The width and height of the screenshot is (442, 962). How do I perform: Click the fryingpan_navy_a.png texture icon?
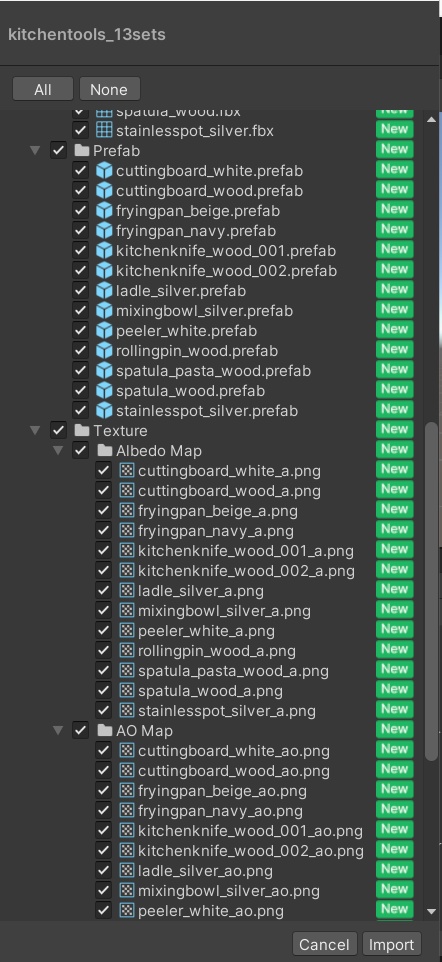[126, 530]
